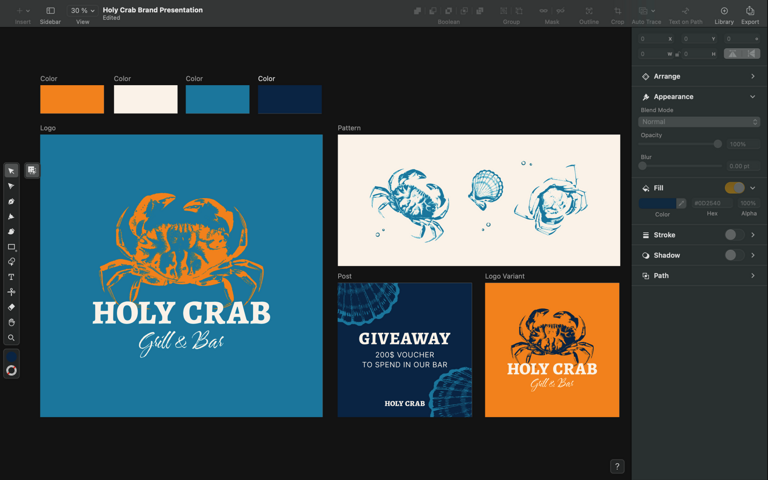Select the Pencil tool in left toolbar
The height and width of the screenshot is (480, 768).
click(11, 216)
